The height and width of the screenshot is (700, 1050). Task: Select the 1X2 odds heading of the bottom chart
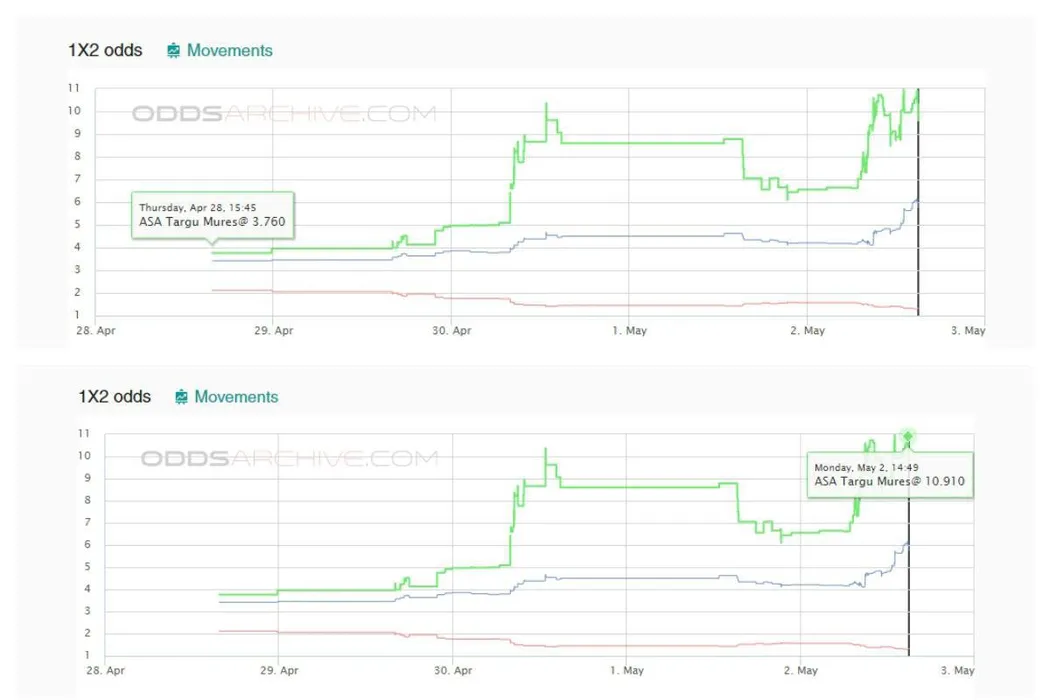pyautogui.click(x=115, y=397)
